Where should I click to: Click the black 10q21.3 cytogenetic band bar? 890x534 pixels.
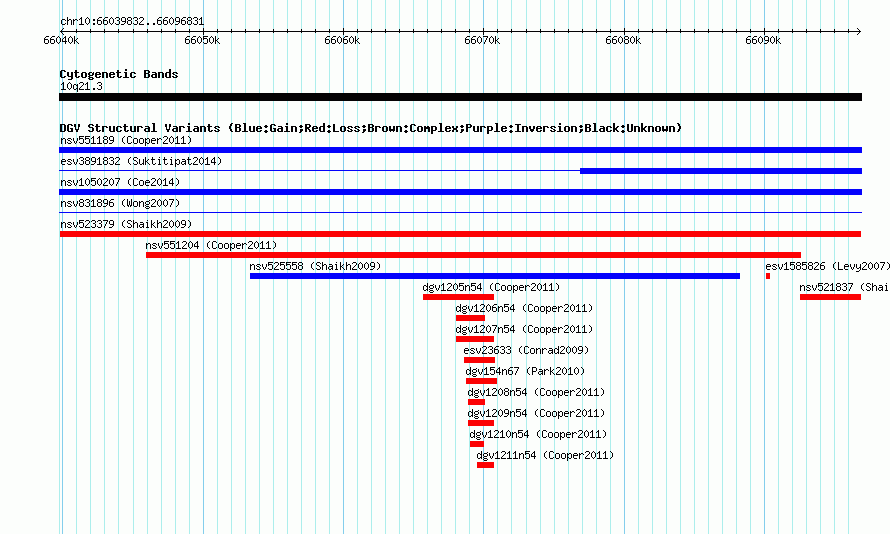click(460, 97)
